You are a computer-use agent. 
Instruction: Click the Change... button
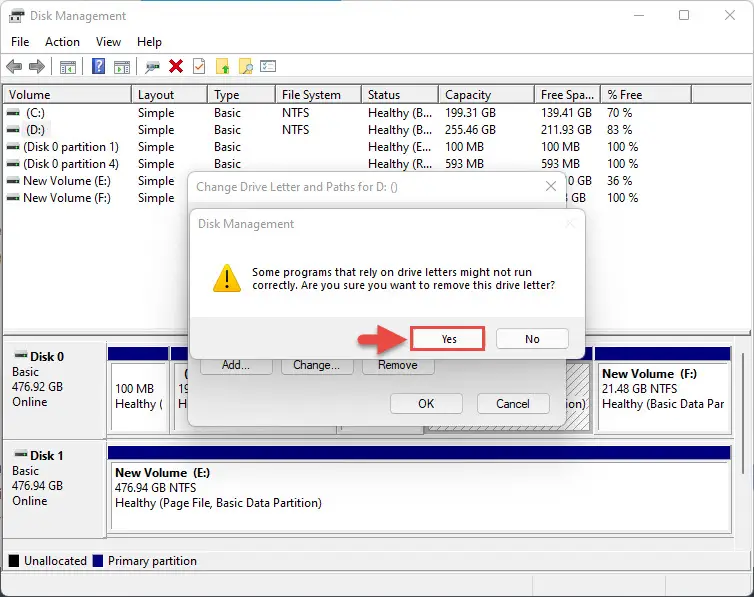coord(317,365)
